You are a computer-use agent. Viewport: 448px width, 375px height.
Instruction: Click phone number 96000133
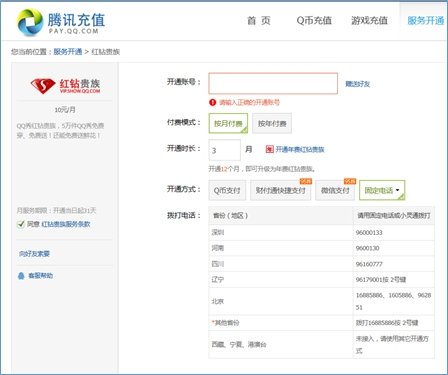(369, 232)
